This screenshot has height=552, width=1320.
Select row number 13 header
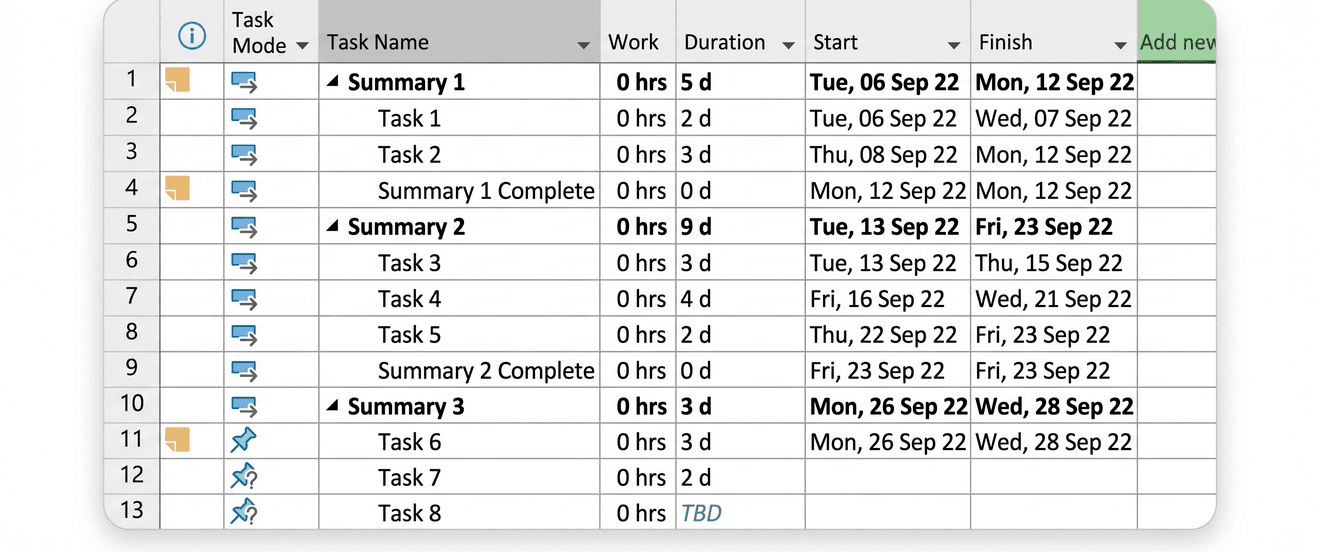(132, 512)
